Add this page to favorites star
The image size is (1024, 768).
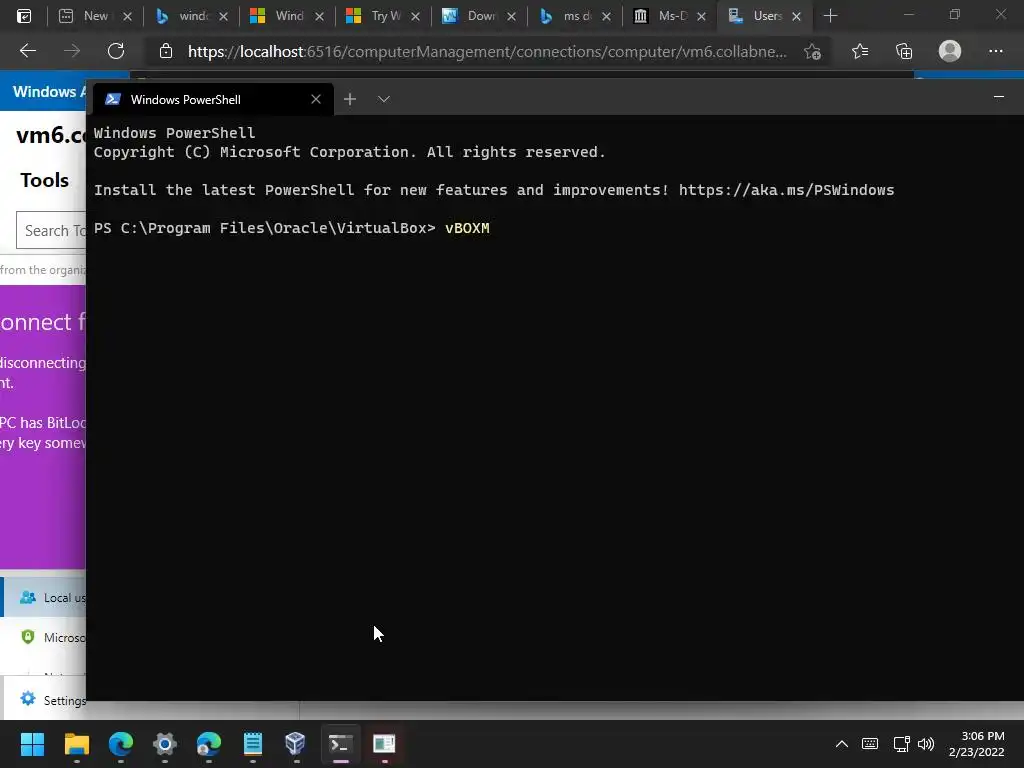click(812, 51)
